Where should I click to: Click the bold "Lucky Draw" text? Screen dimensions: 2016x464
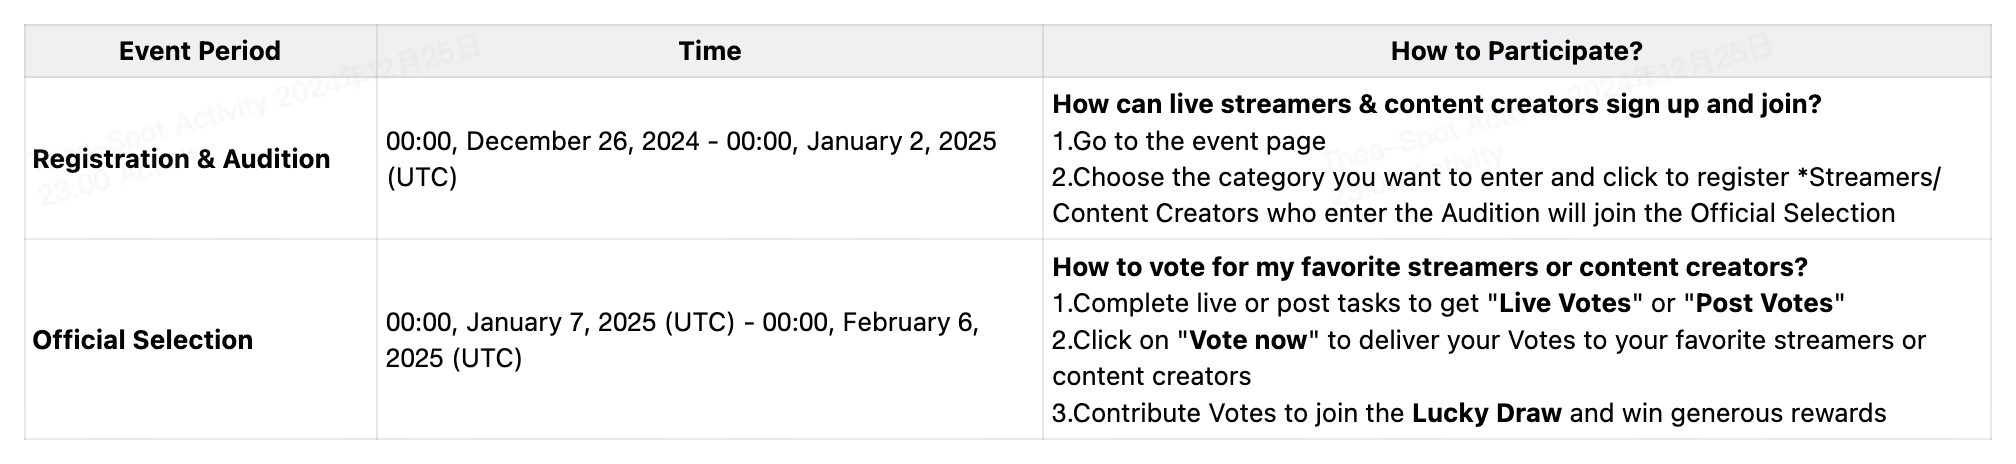(1486, 413)
